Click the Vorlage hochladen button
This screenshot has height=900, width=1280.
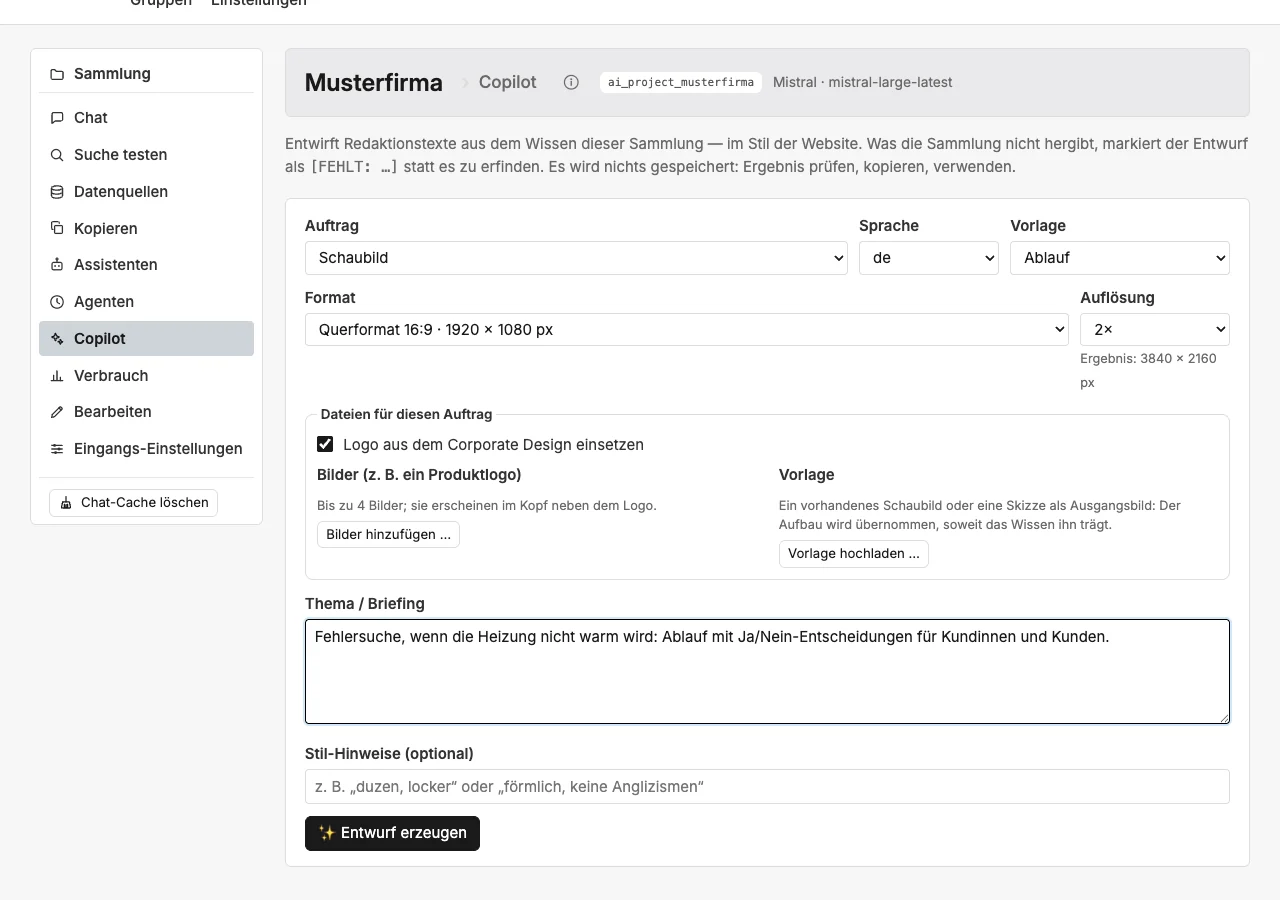854,554
